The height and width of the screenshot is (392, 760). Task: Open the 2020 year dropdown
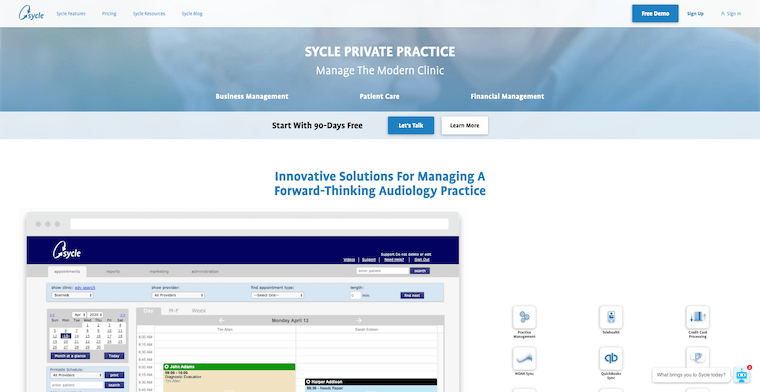click(x=96, y=315)
